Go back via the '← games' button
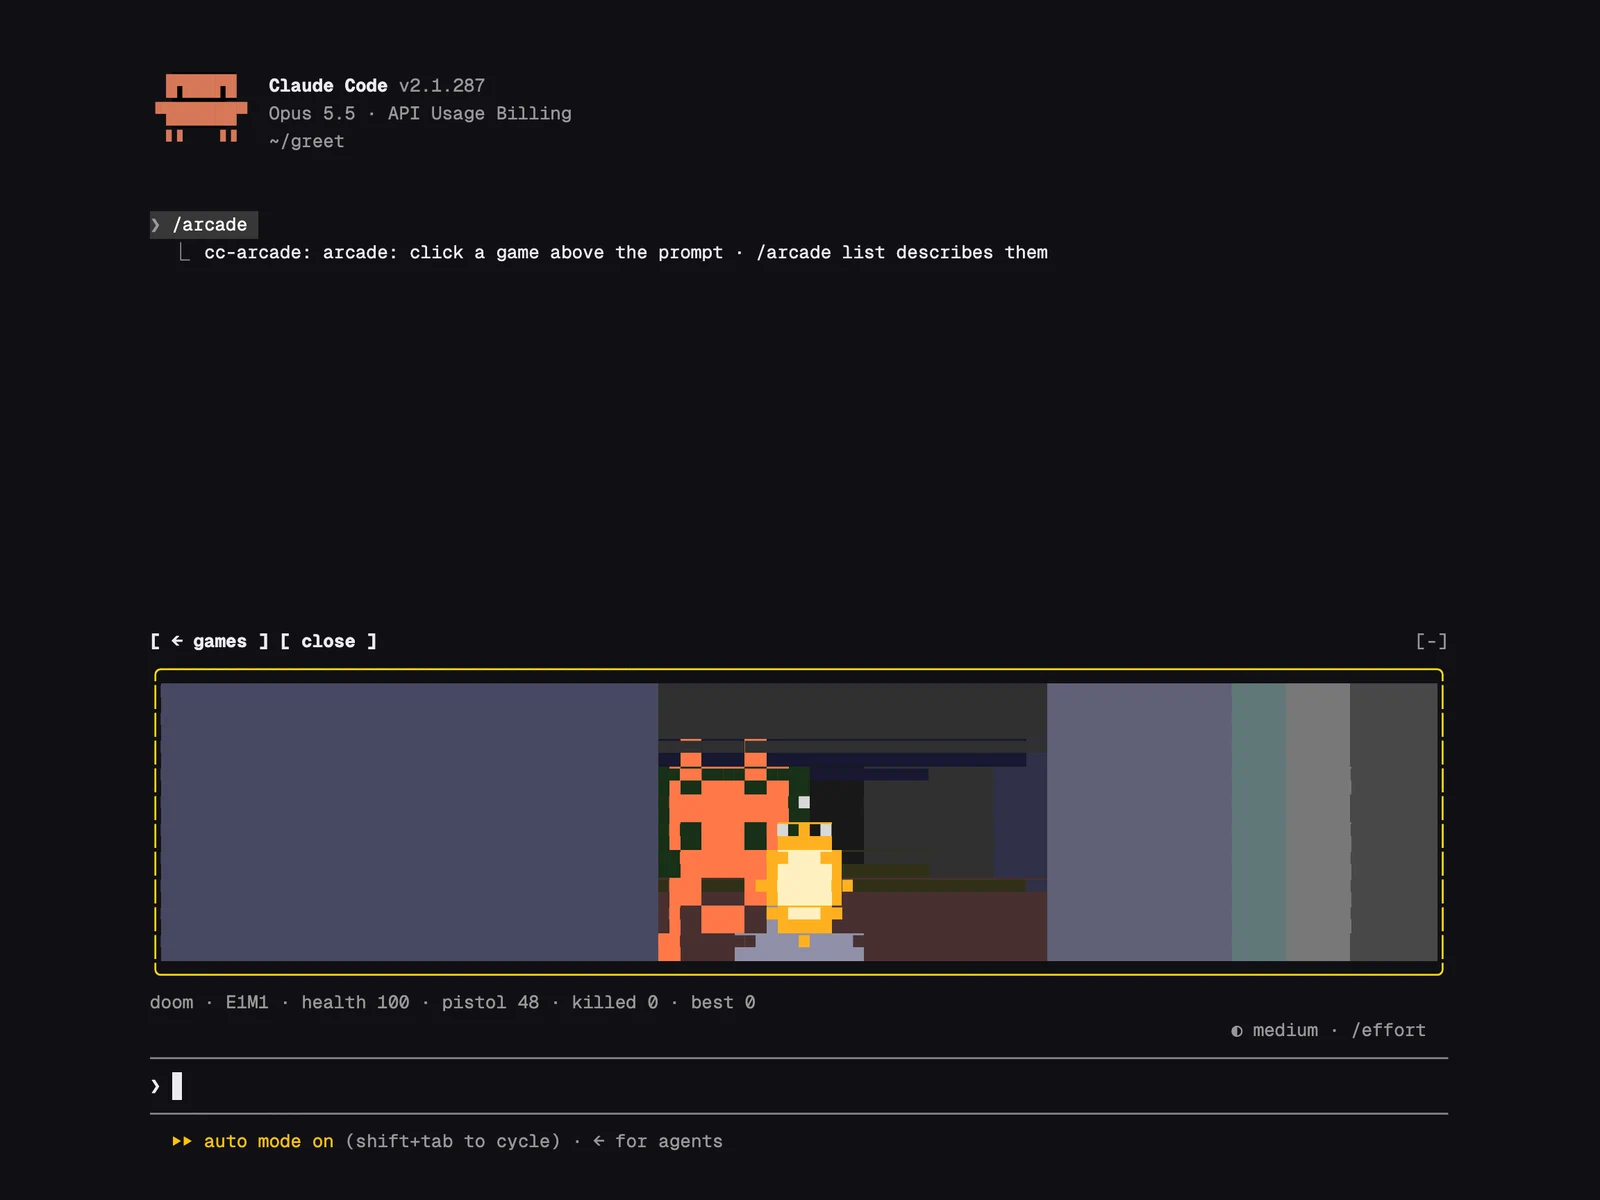 tap(209, 641)
